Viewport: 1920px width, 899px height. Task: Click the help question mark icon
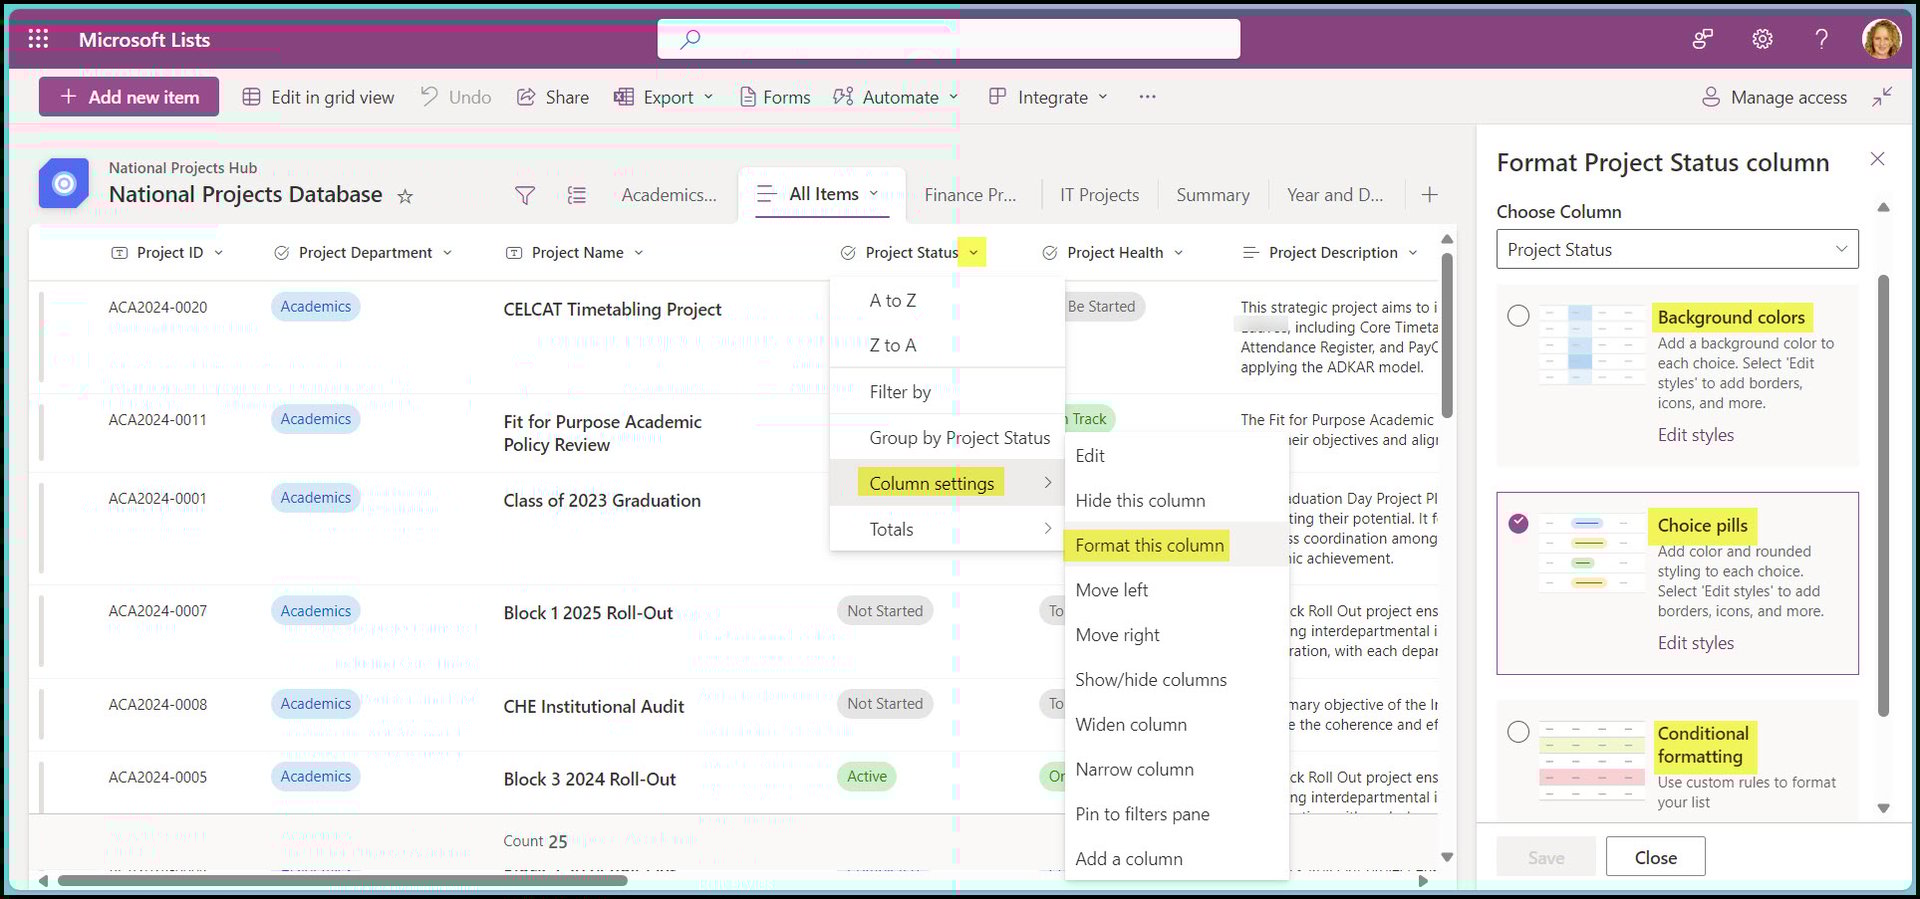click(1821, 39)
